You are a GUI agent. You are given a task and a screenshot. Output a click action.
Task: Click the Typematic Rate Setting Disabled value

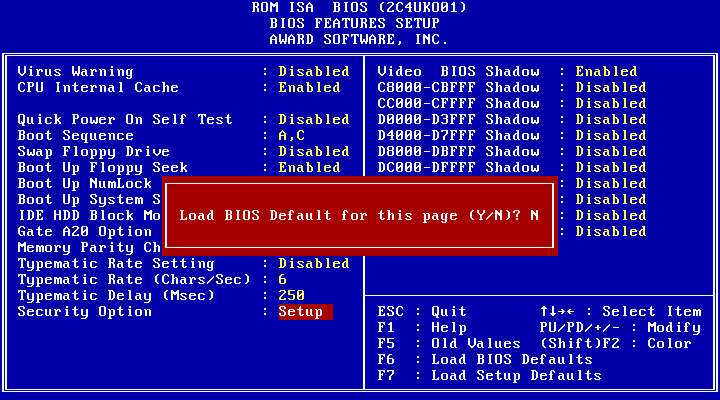pos(314,264)
